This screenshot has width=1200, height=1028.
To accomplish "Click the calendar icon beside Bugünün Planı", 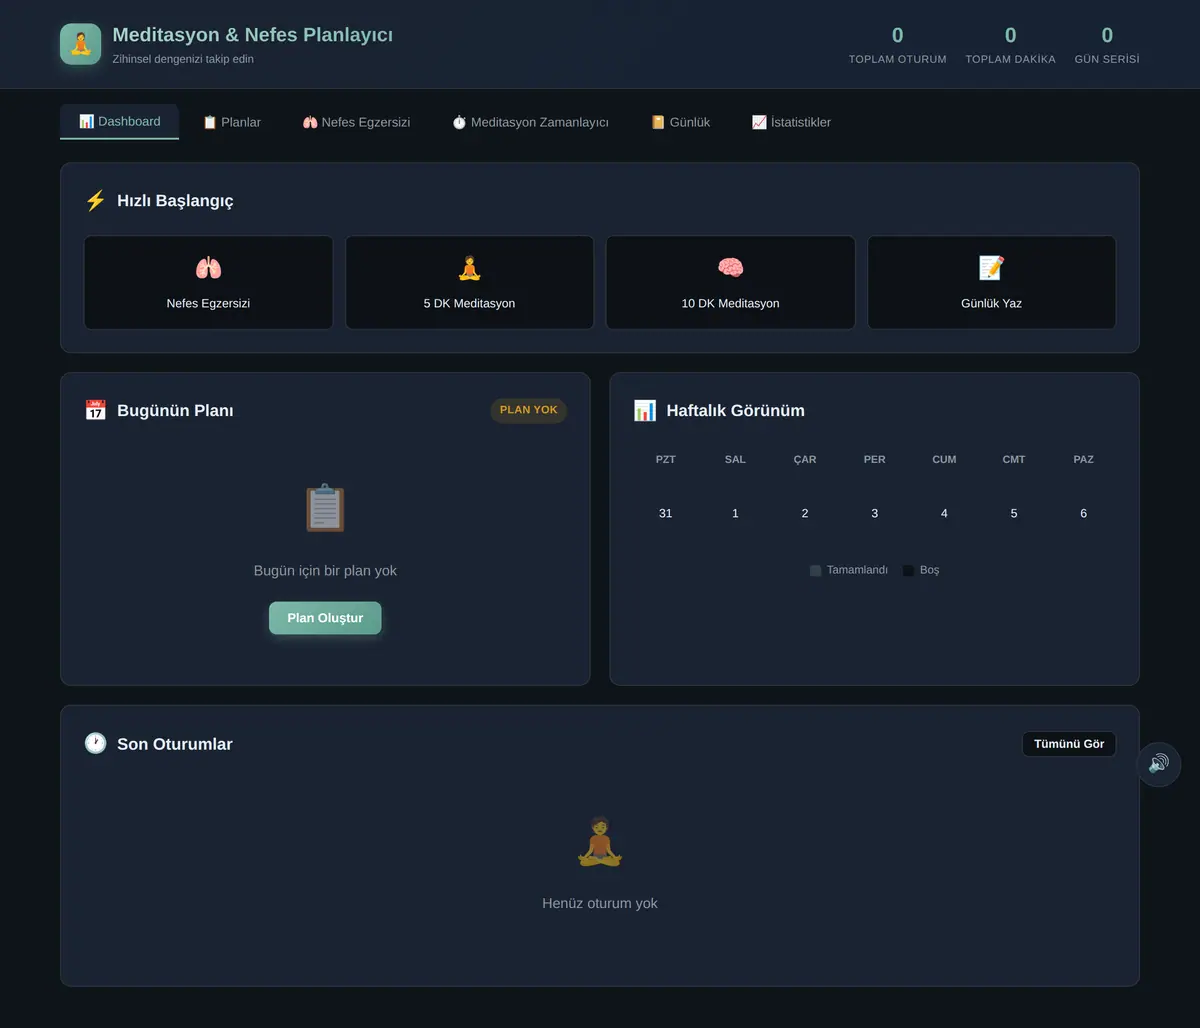I will tap(96, 411).
